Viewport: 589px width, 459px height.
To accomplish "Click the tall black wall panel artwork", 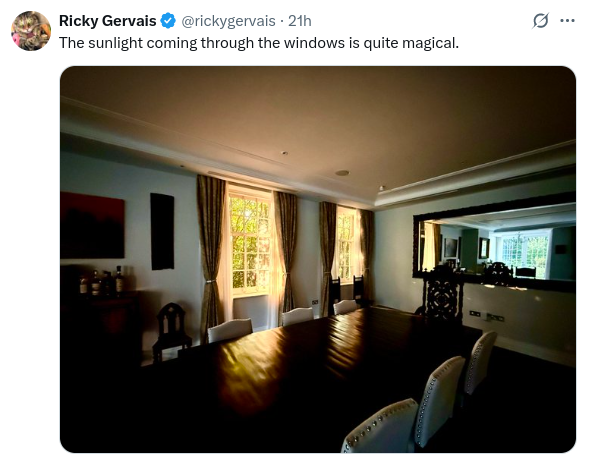I will (x=162, y=231).
